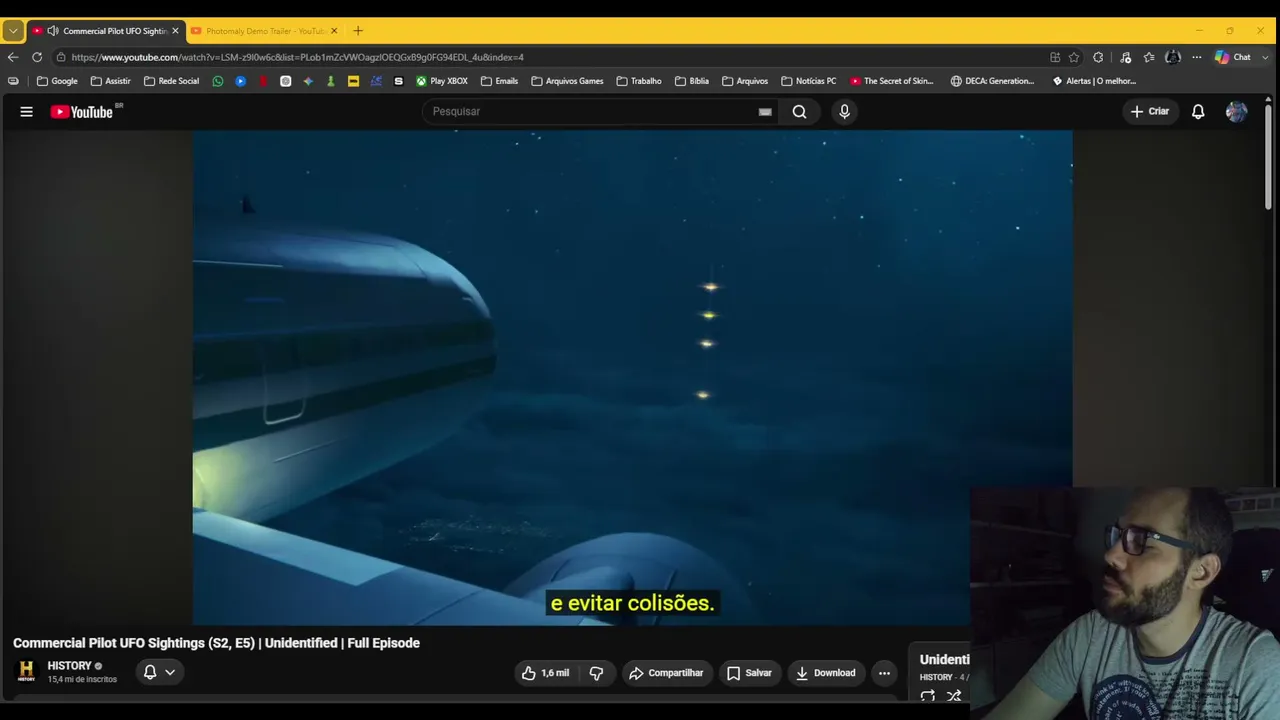The height and width of the screenshot is (720, 1280).
Task: Open the Emails bookmarks folder
Action: (499, 81)
